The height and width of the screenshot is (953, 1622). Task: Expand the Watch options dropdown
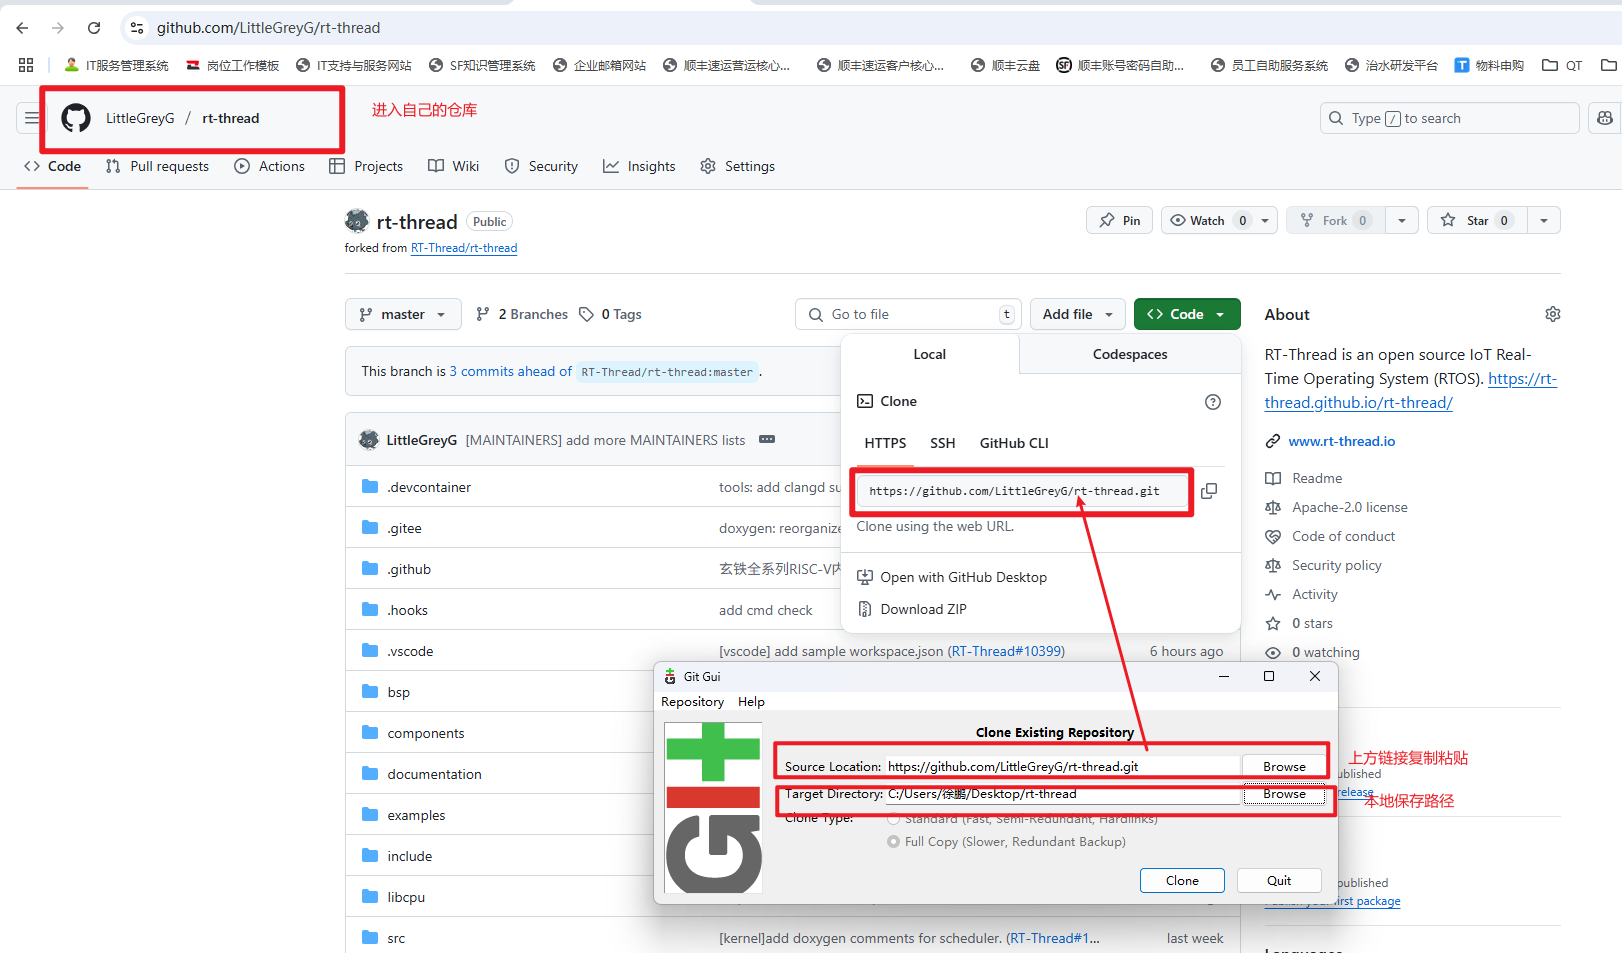[1265, 220]
